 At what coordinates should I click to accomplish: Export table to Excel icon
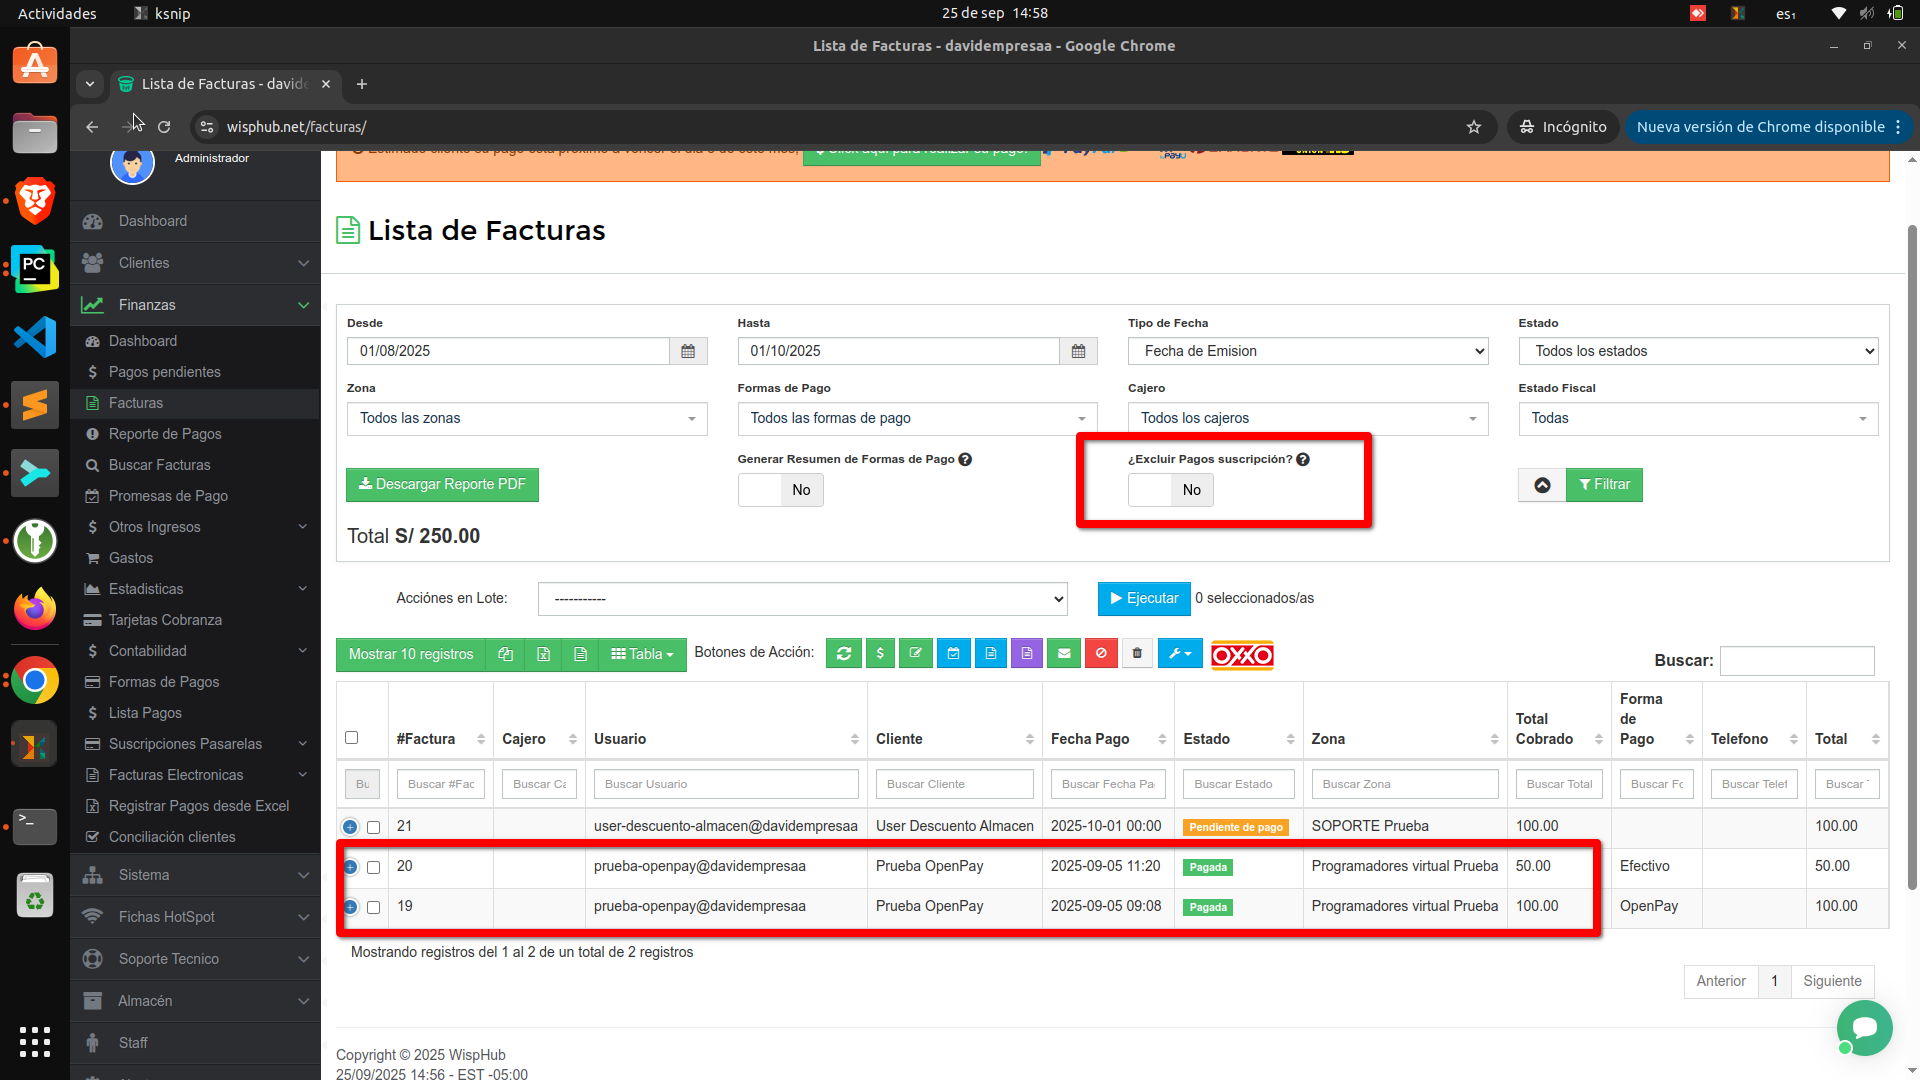pyautogui.click(x=543, y=654)
